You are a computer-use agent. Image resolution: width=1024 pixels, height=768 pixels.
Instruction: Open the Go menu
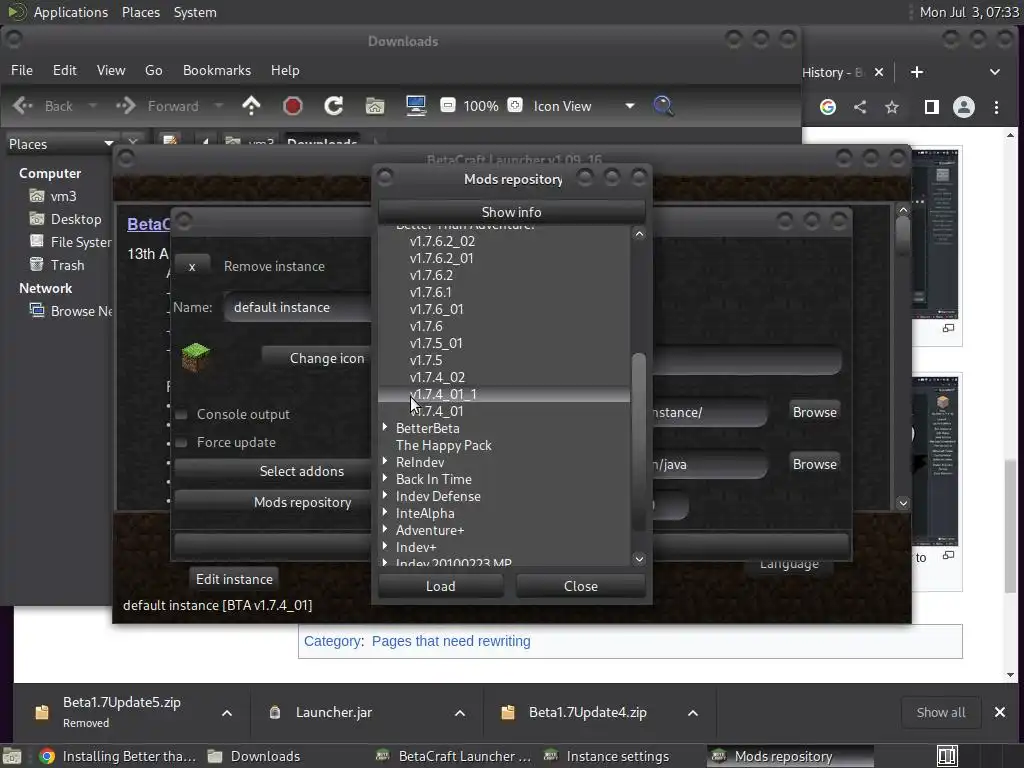pos(153,70)
